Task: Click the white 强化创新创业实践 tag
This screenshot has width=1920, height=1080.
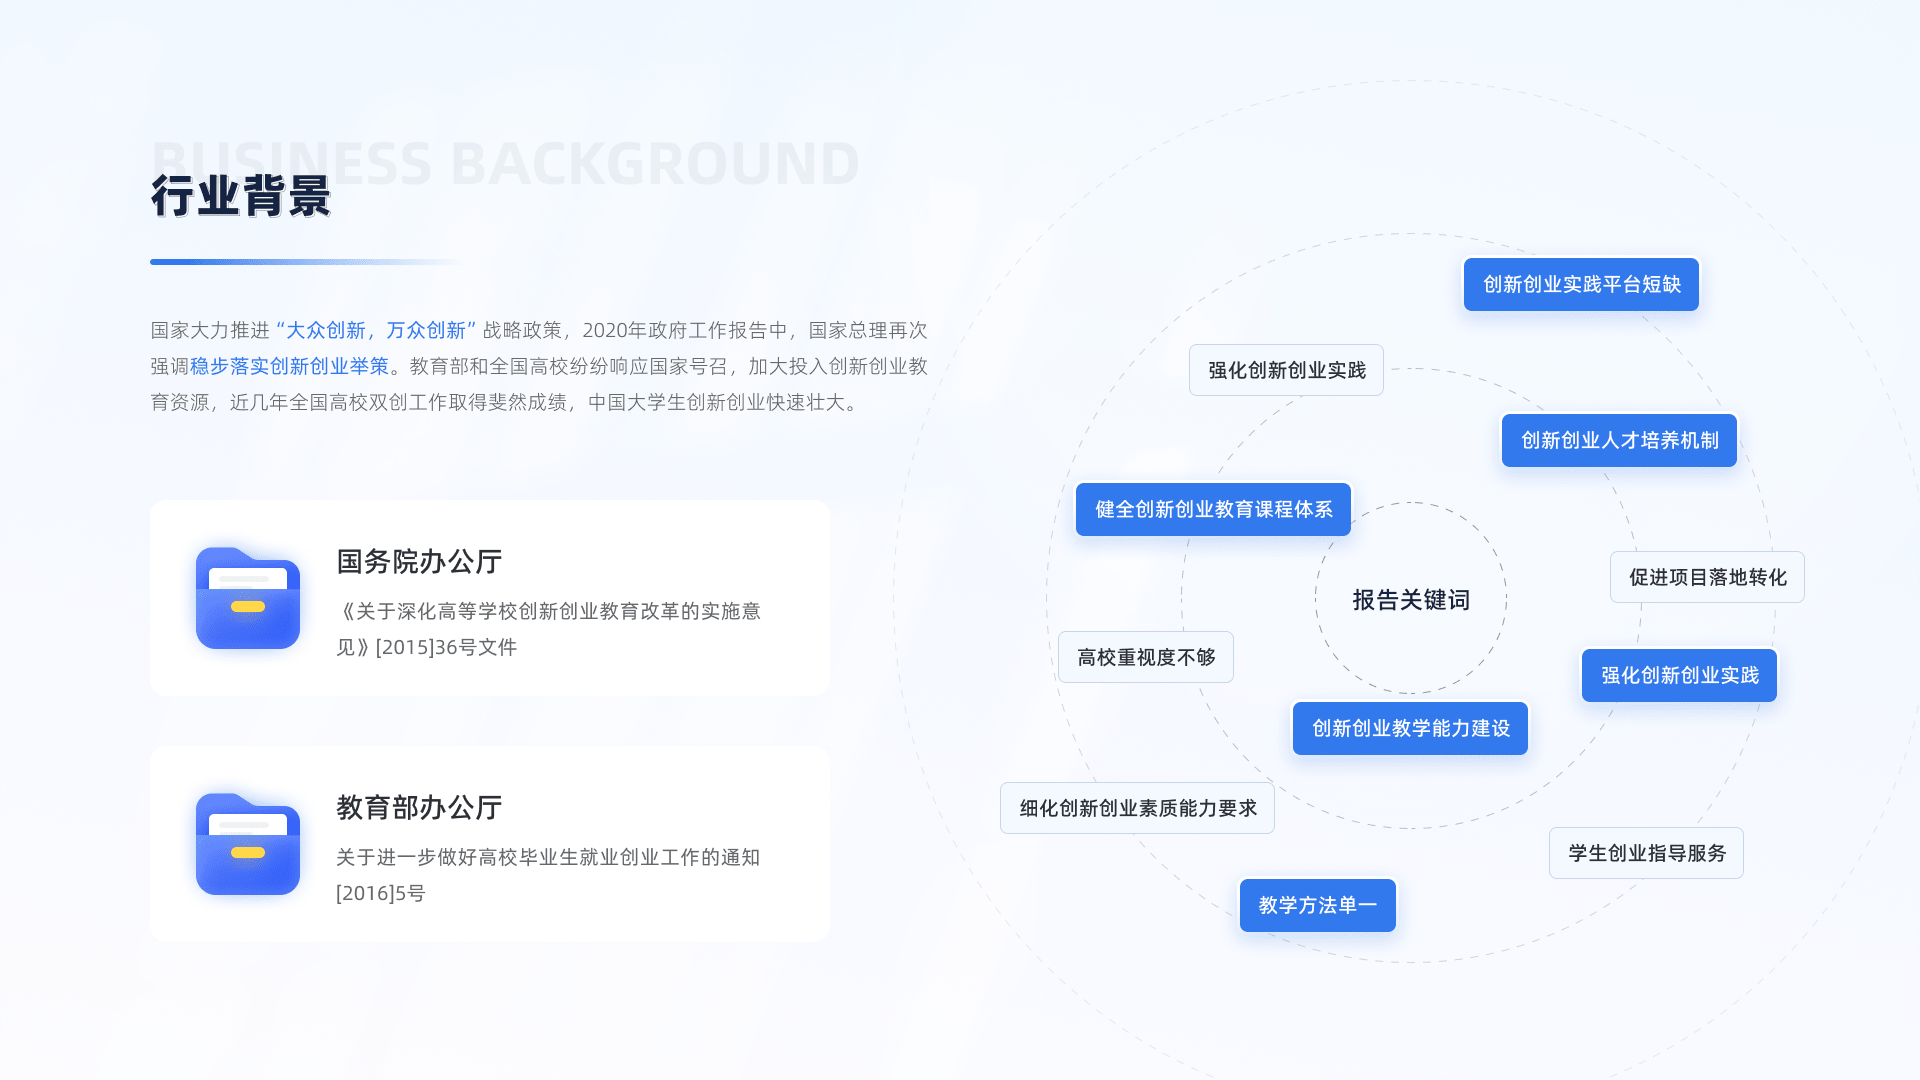Action: click(1286, 371)
